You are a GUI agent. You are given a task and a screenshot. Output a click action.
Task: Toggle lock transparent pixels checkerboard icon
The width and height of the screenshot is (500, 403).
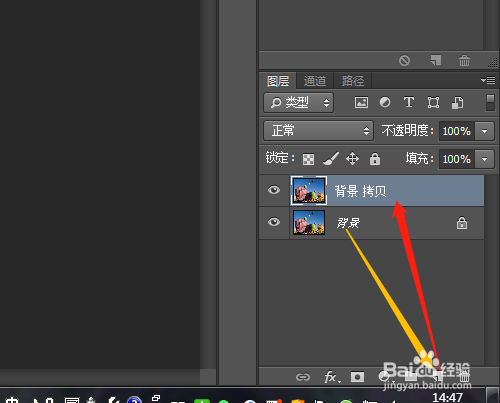coord(308,159)
